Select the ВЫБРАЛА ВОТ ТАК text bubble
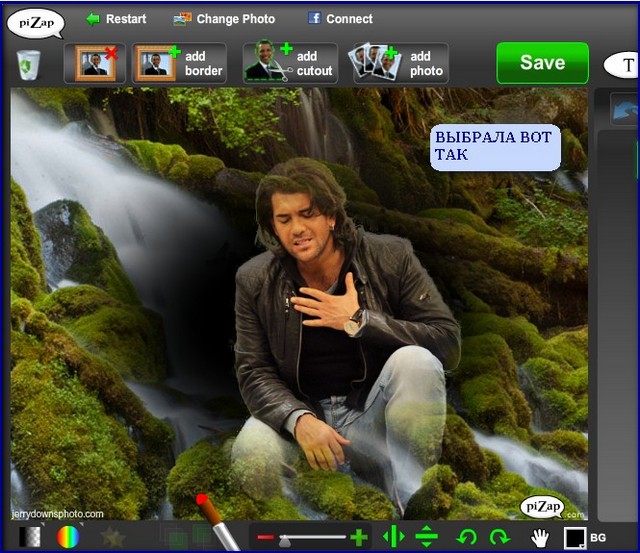640x553 pixels. 495,147
